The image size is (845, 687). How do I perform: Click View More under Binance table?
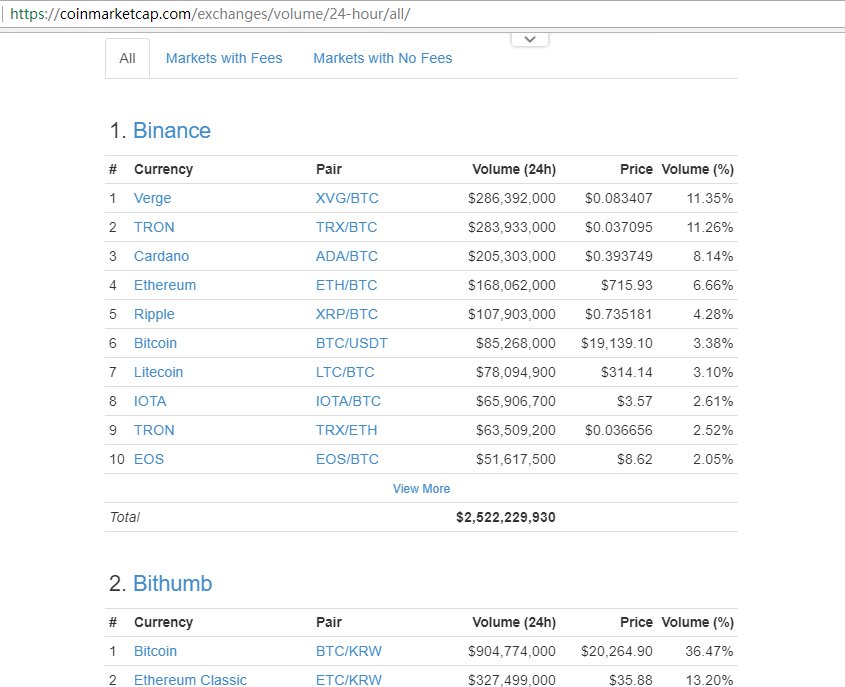[x=421, y=489]
